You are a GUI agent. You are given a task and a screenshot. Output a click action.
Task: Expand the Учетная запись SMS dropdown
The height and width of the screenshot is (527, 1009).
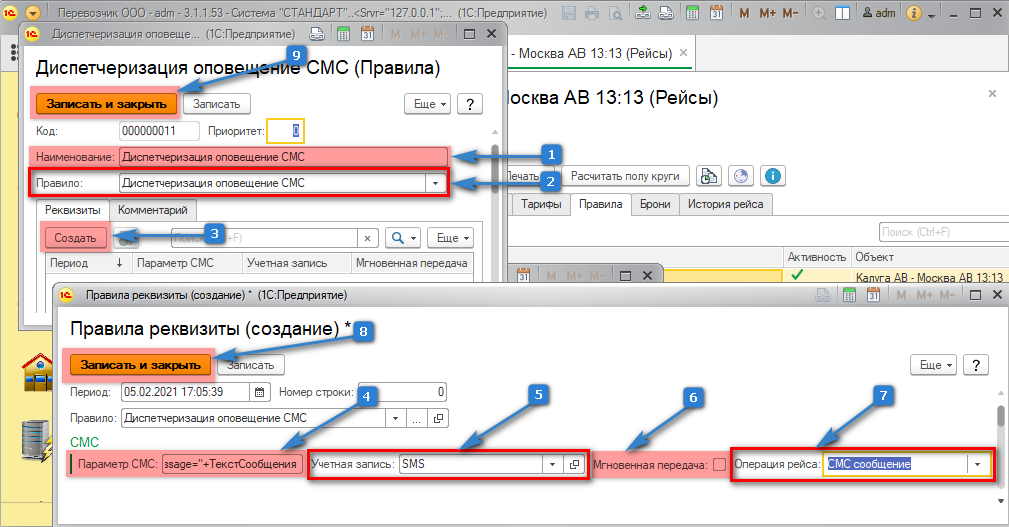(552, 464)
